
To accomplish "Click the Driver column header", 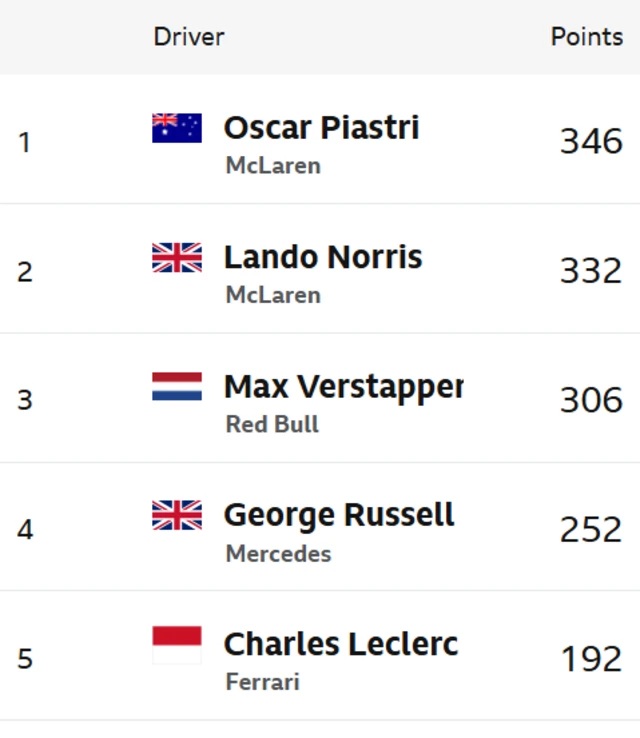I will [189, 37].
